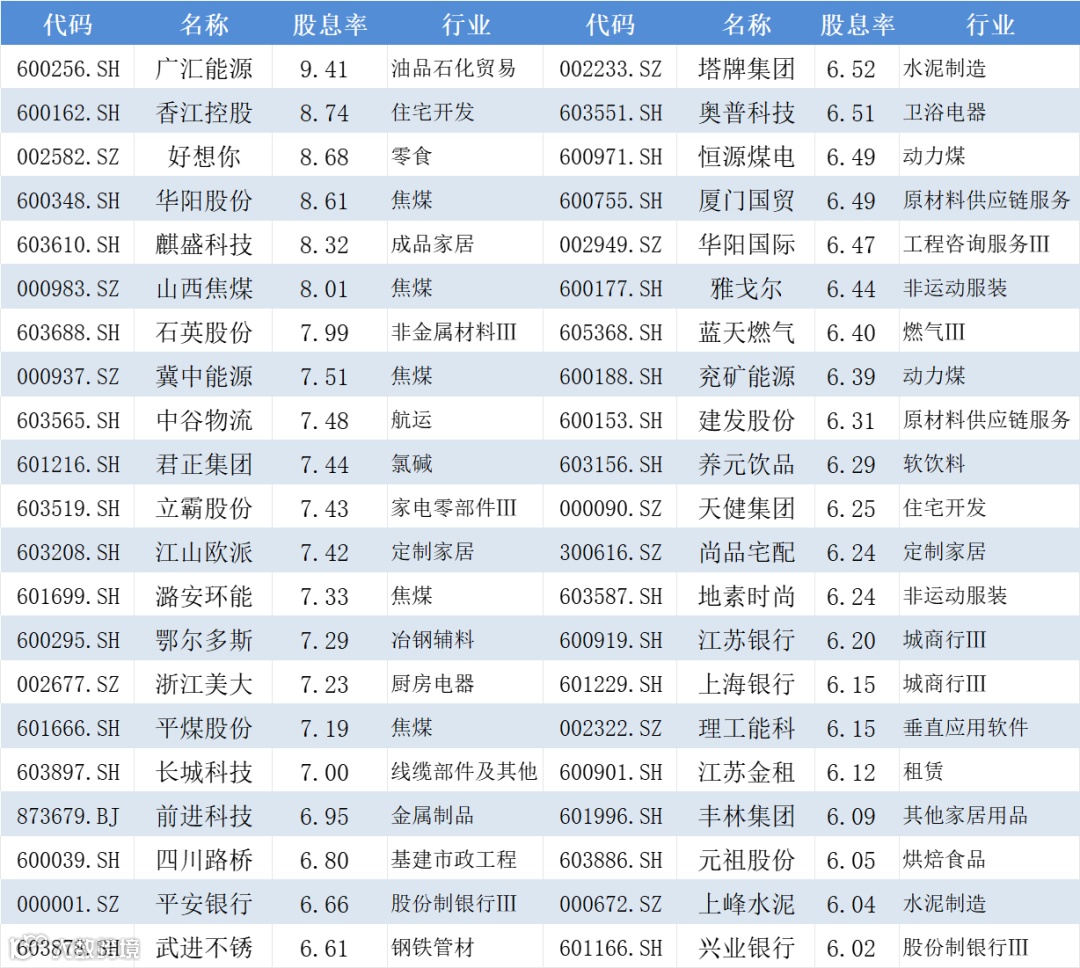The height and width of the screenshot is (968, 1080).
Task: Click stock code 873679.BJ
Action: (x=68, y=816)
